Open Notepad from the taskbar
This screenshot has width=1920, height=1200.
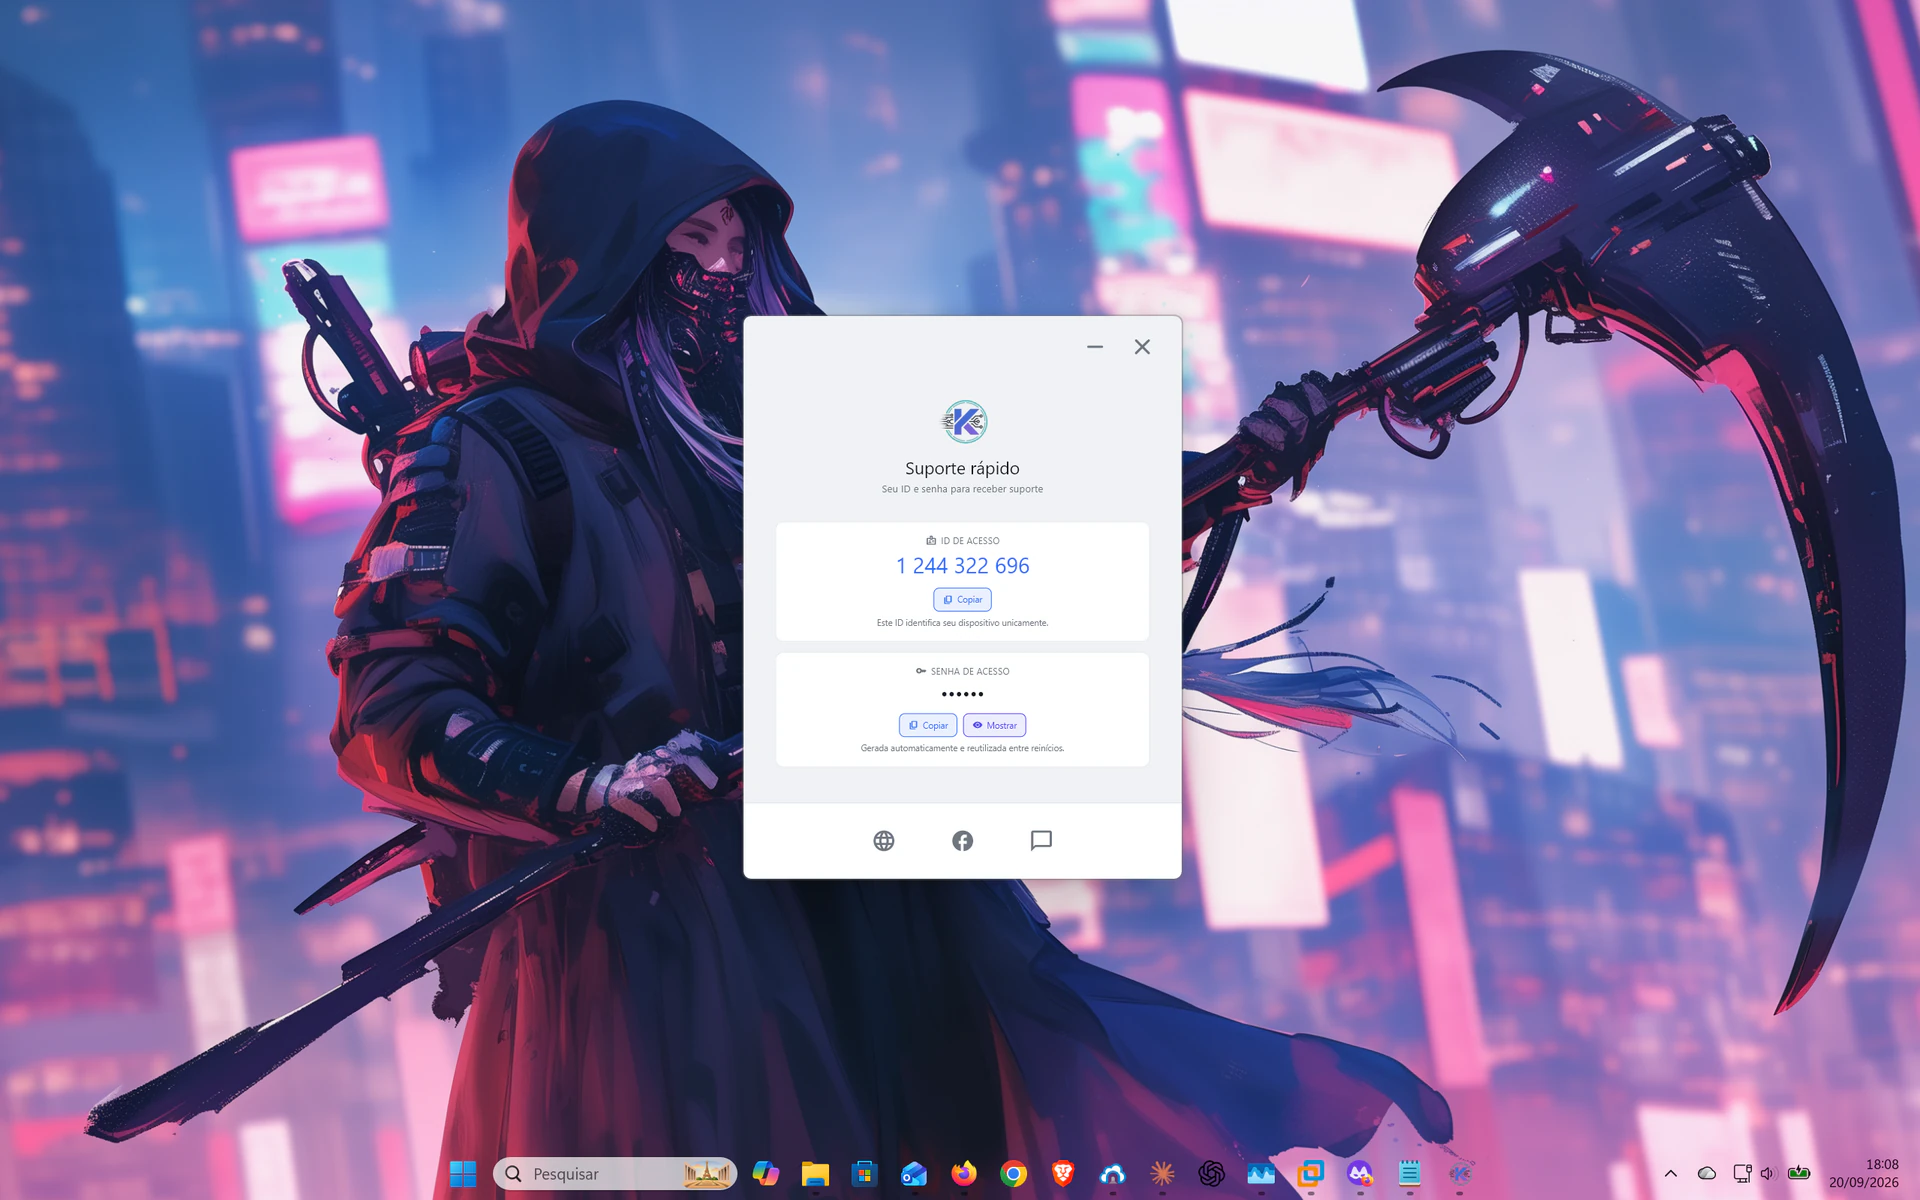coord(1409,1173)
